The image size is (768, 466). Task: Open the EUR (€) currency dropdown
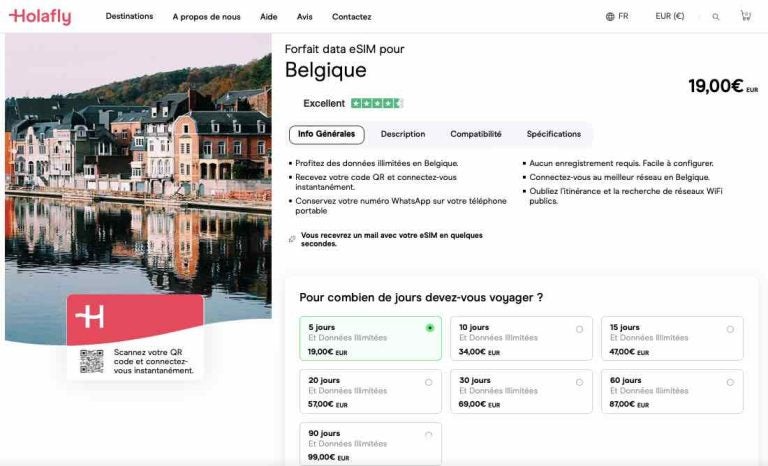(670, 17)
